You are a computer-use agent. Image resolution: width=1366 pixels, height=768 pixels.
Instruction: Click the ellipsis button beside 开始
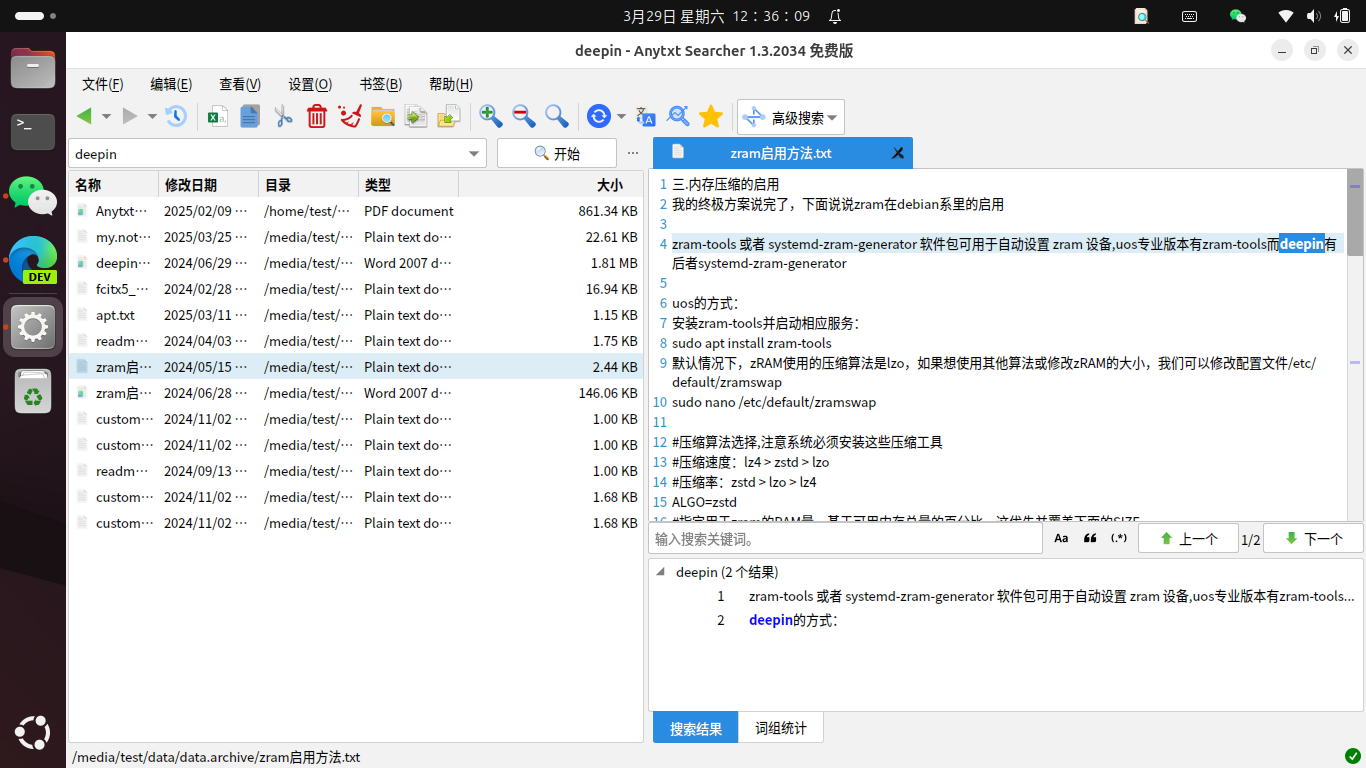pos(632,153)
